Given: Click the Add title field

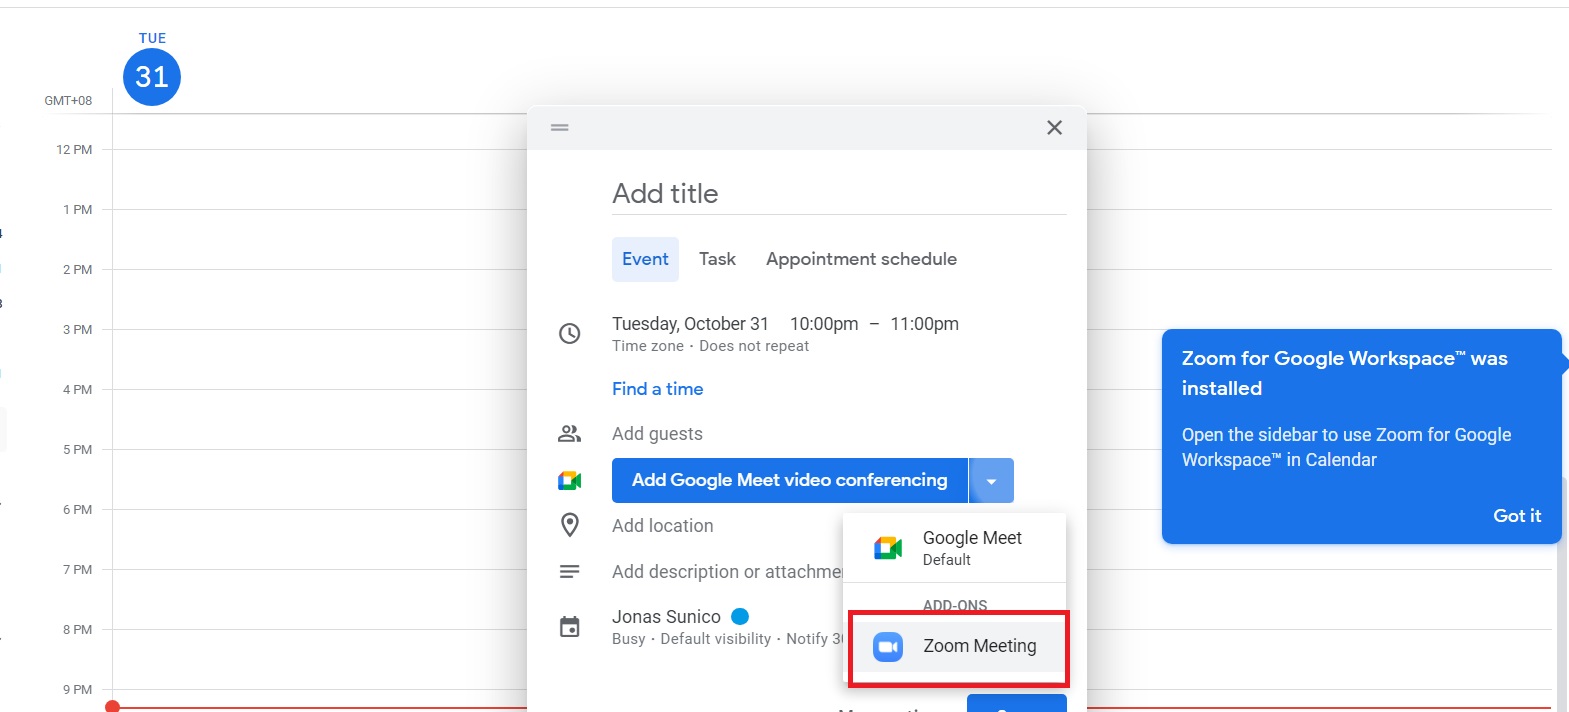Looking at the screenshot, I should tap(839, 194).
